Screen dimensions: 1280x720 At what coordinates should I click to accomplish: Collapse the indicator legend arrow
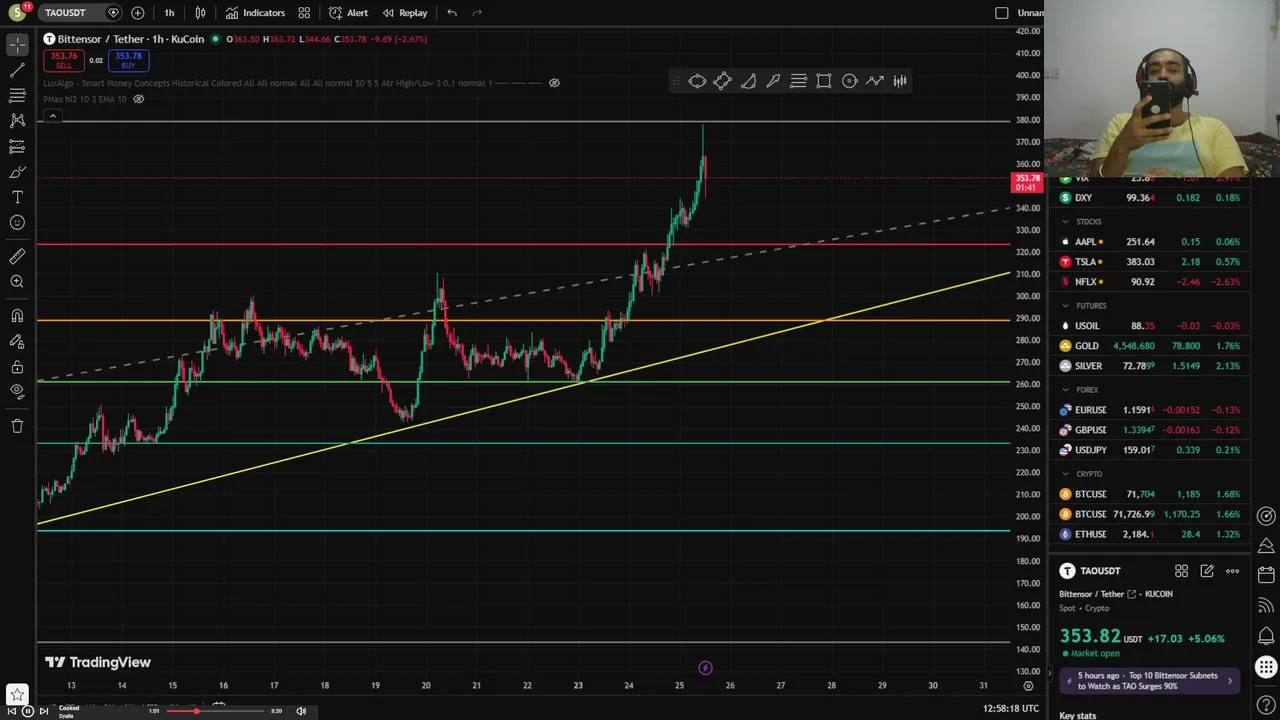point(52,116)
